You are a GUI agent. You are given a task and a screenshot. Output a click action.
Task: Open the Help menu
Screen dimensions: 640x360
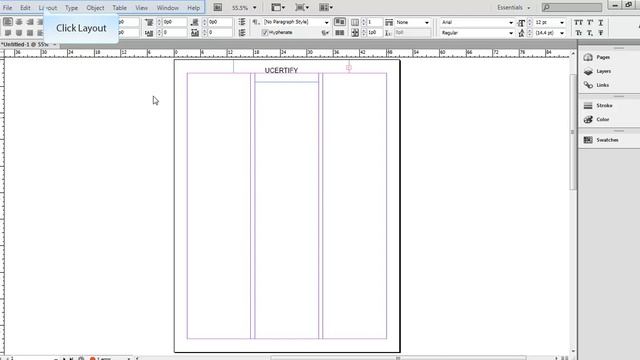[x=193, y=8]
